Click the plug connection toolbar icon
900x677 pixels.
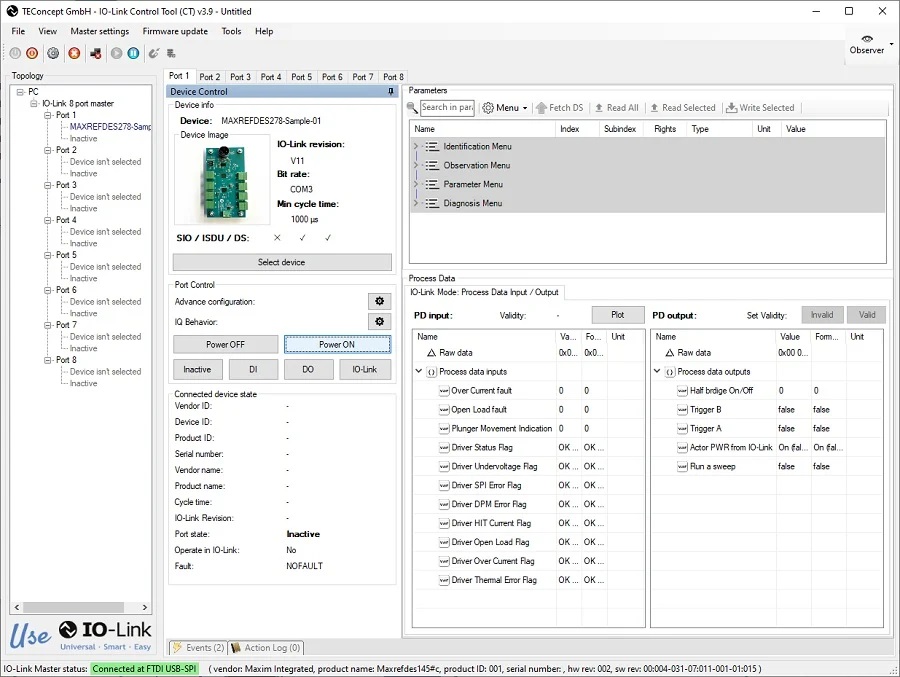[154, 53]
